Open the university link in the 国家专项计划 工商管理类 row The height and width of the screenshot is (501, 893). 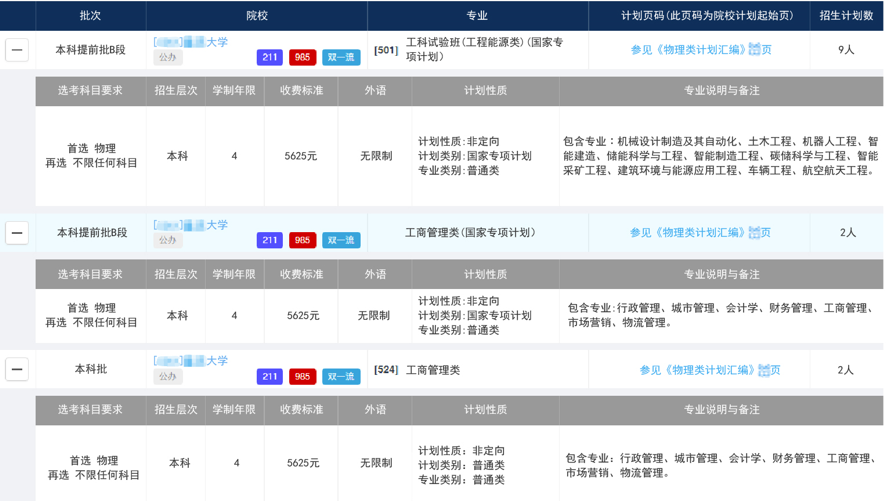click(191, 225)
